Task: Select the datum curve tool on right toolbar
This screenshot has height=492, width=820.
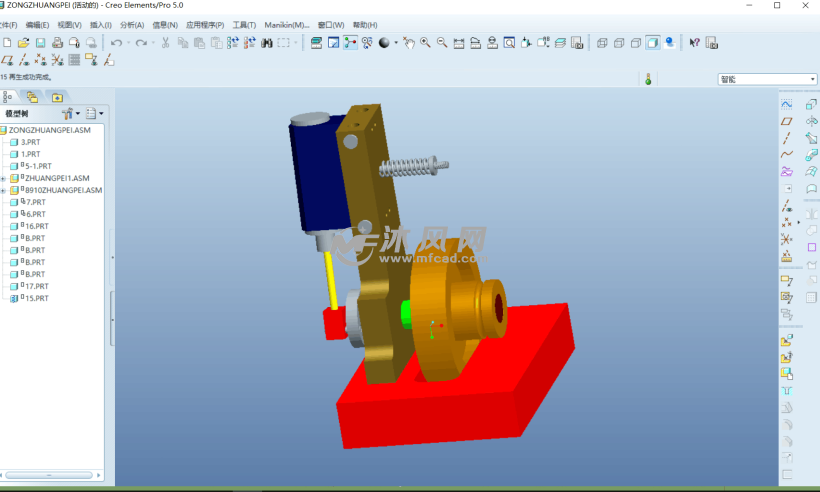Action: [x=787, y=155]
